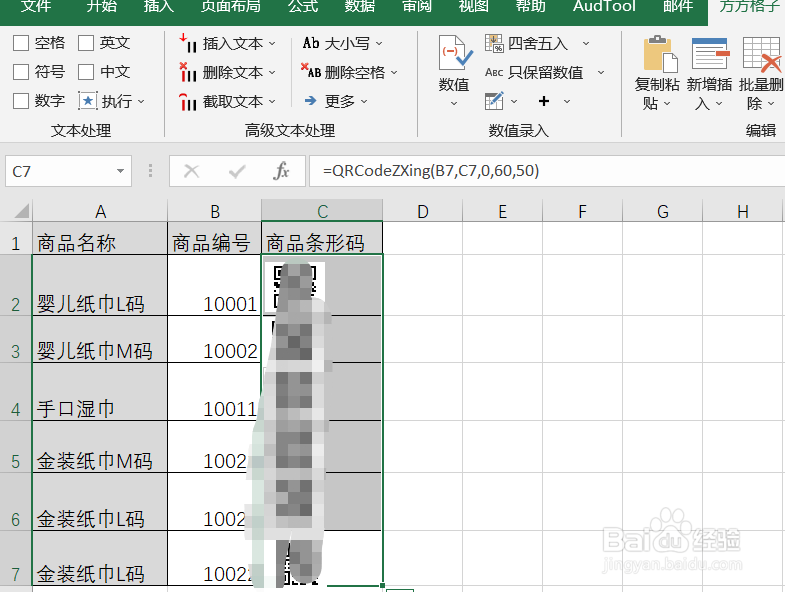Click the pencil table icon in 数值录入
Image resolution: width=785 pixels, height=592 pixels.
pos(494,101)
